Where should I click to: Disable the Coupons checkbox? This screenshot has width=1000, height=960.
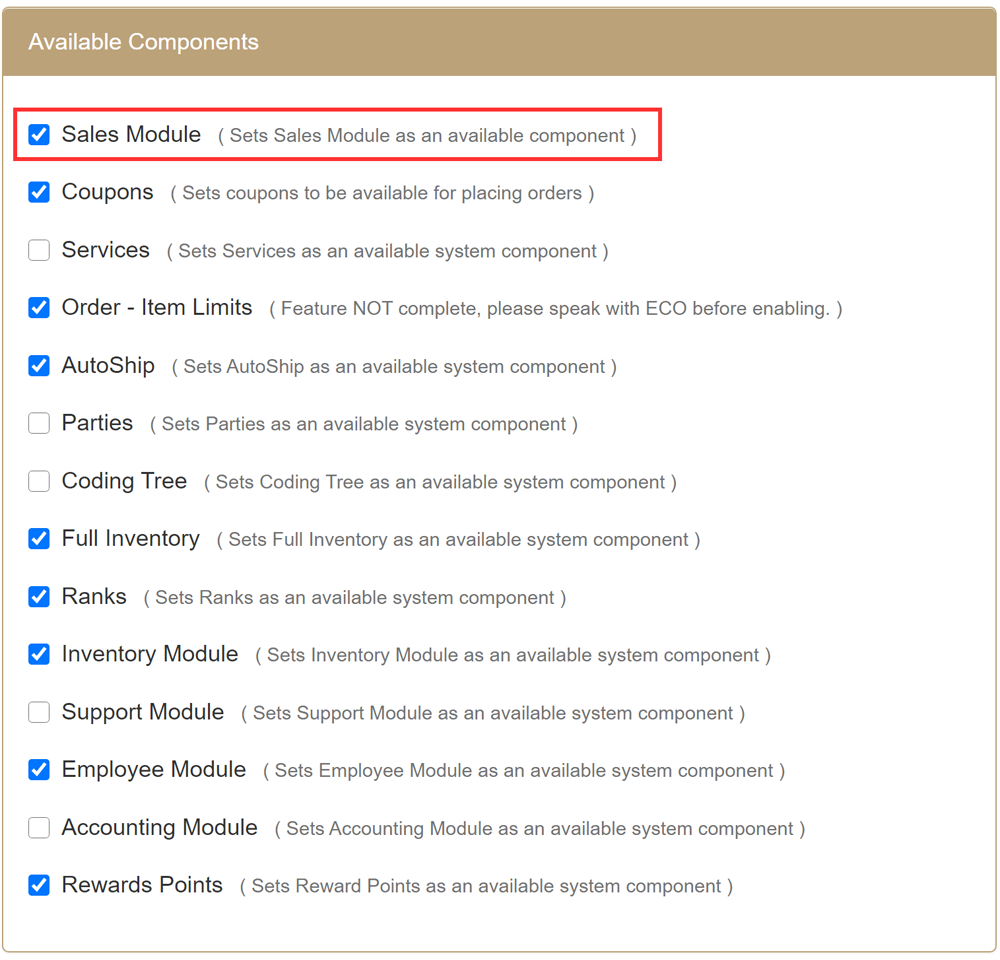39,193
